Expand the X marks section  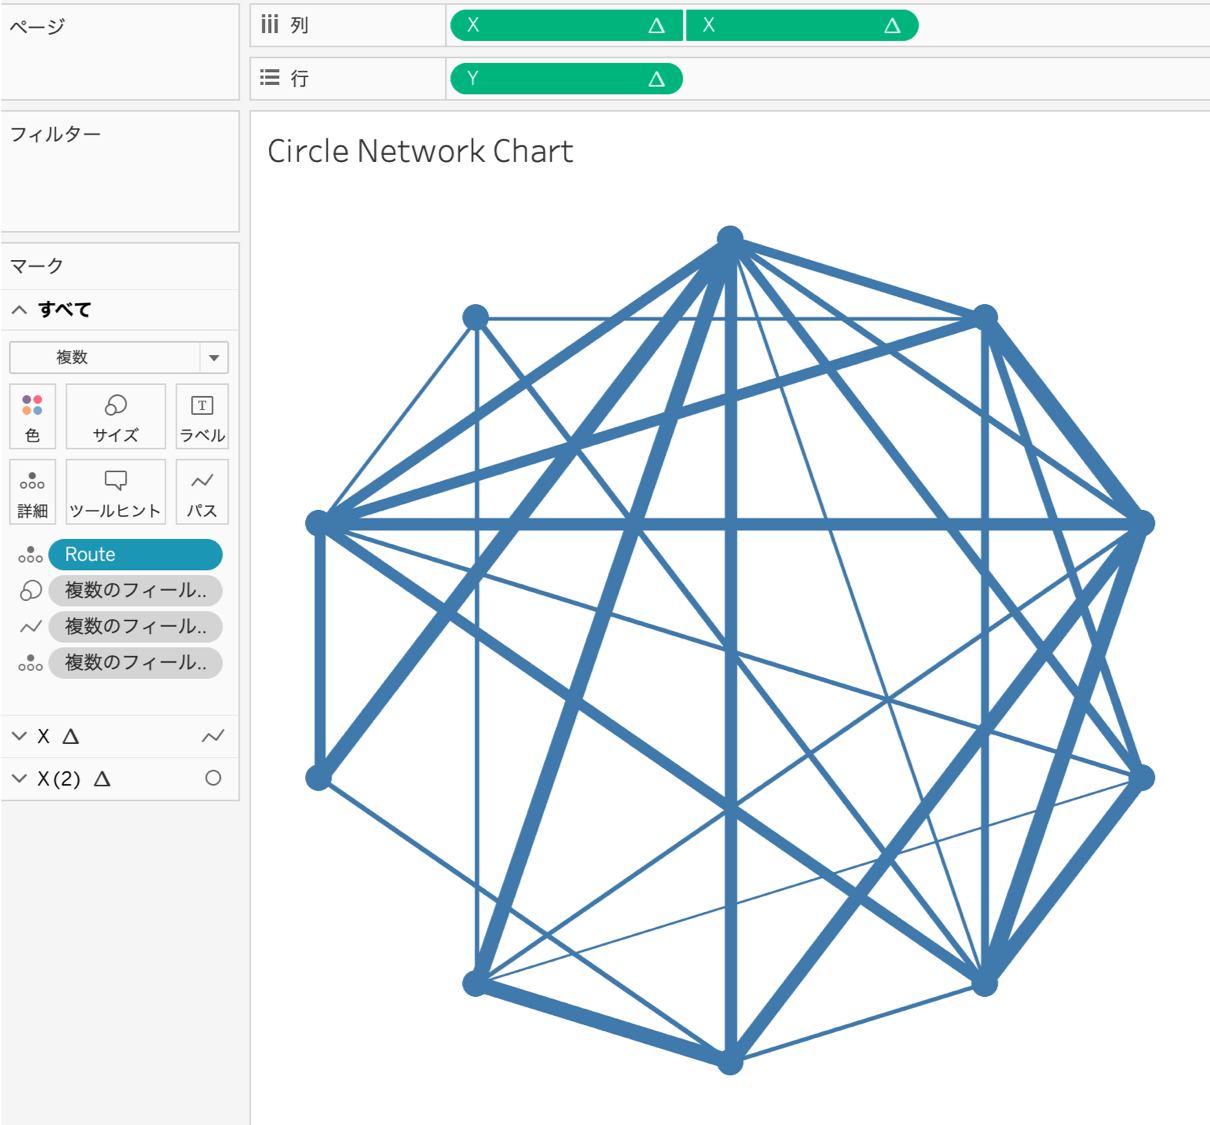(19, 737)
